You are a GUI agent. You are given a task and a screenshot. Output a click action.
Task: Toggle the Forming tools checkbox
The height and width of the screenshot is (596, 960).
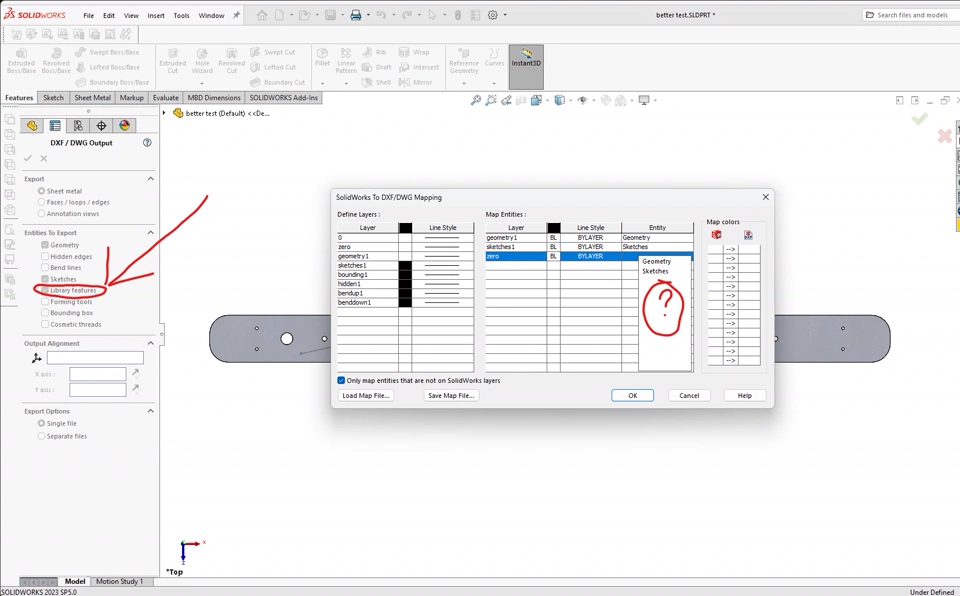coord(45,302)
